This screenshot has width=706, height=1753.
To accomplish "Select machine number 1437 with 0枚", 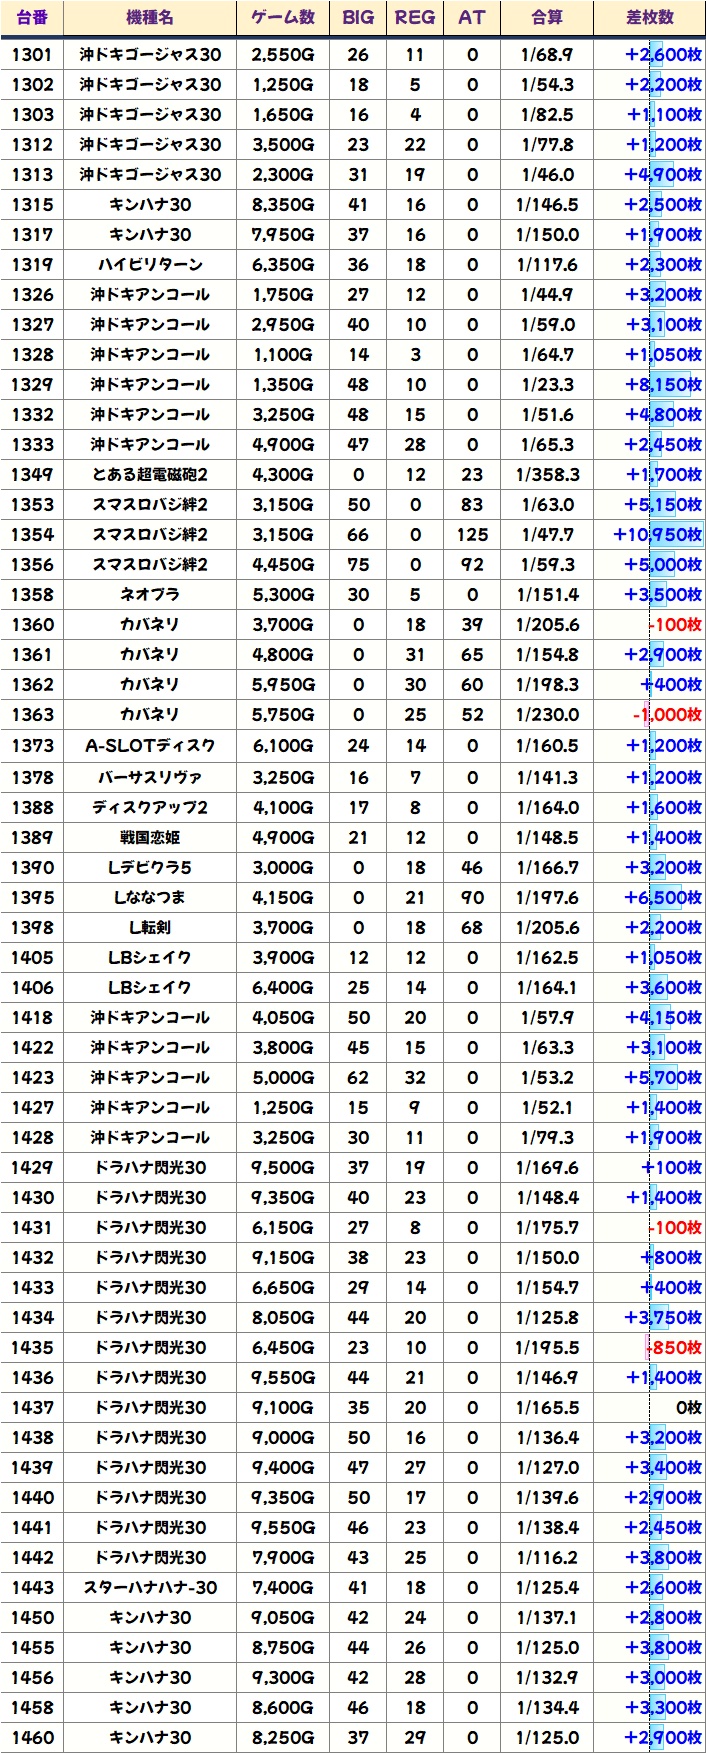I will click(32, 1408).
